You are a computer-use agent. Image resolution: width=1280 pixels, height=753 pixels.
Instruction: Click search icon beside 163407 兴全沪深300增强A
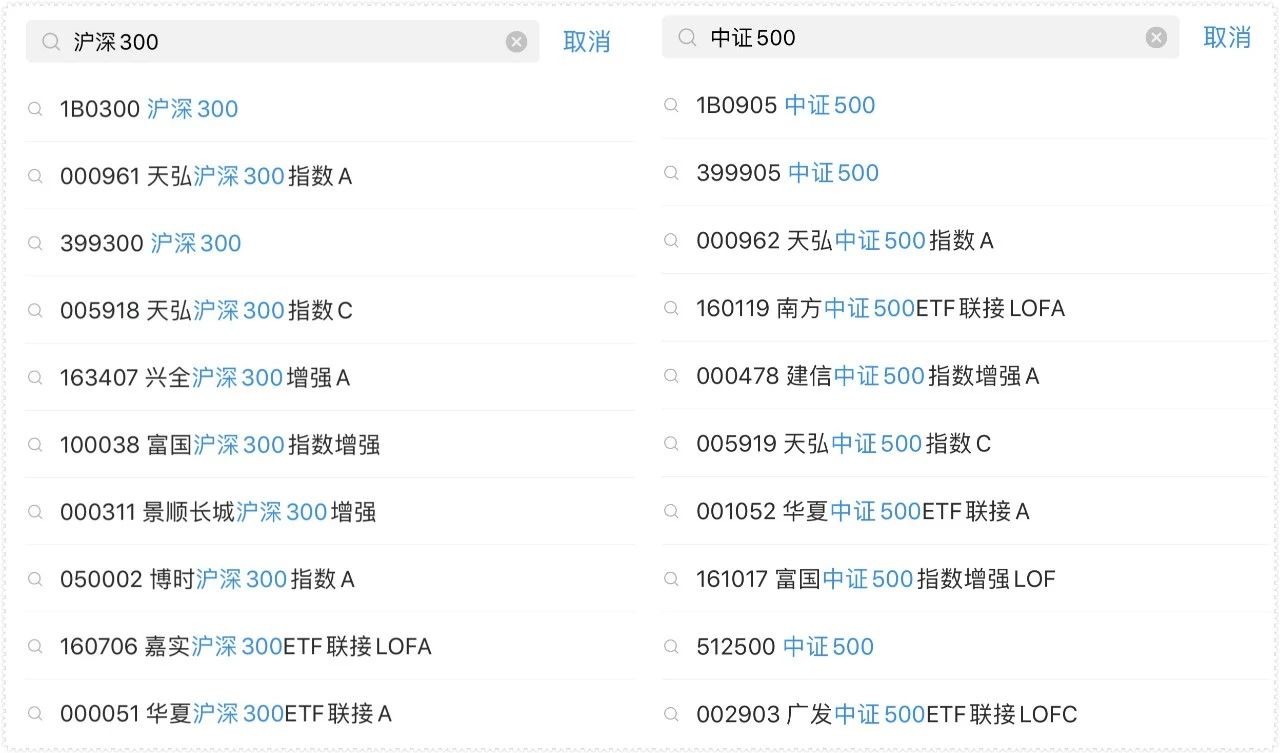(35, 378)
